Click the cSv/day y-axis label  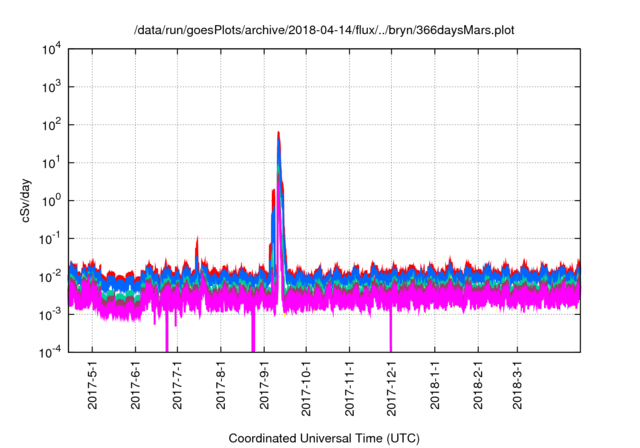click(26, 200)
